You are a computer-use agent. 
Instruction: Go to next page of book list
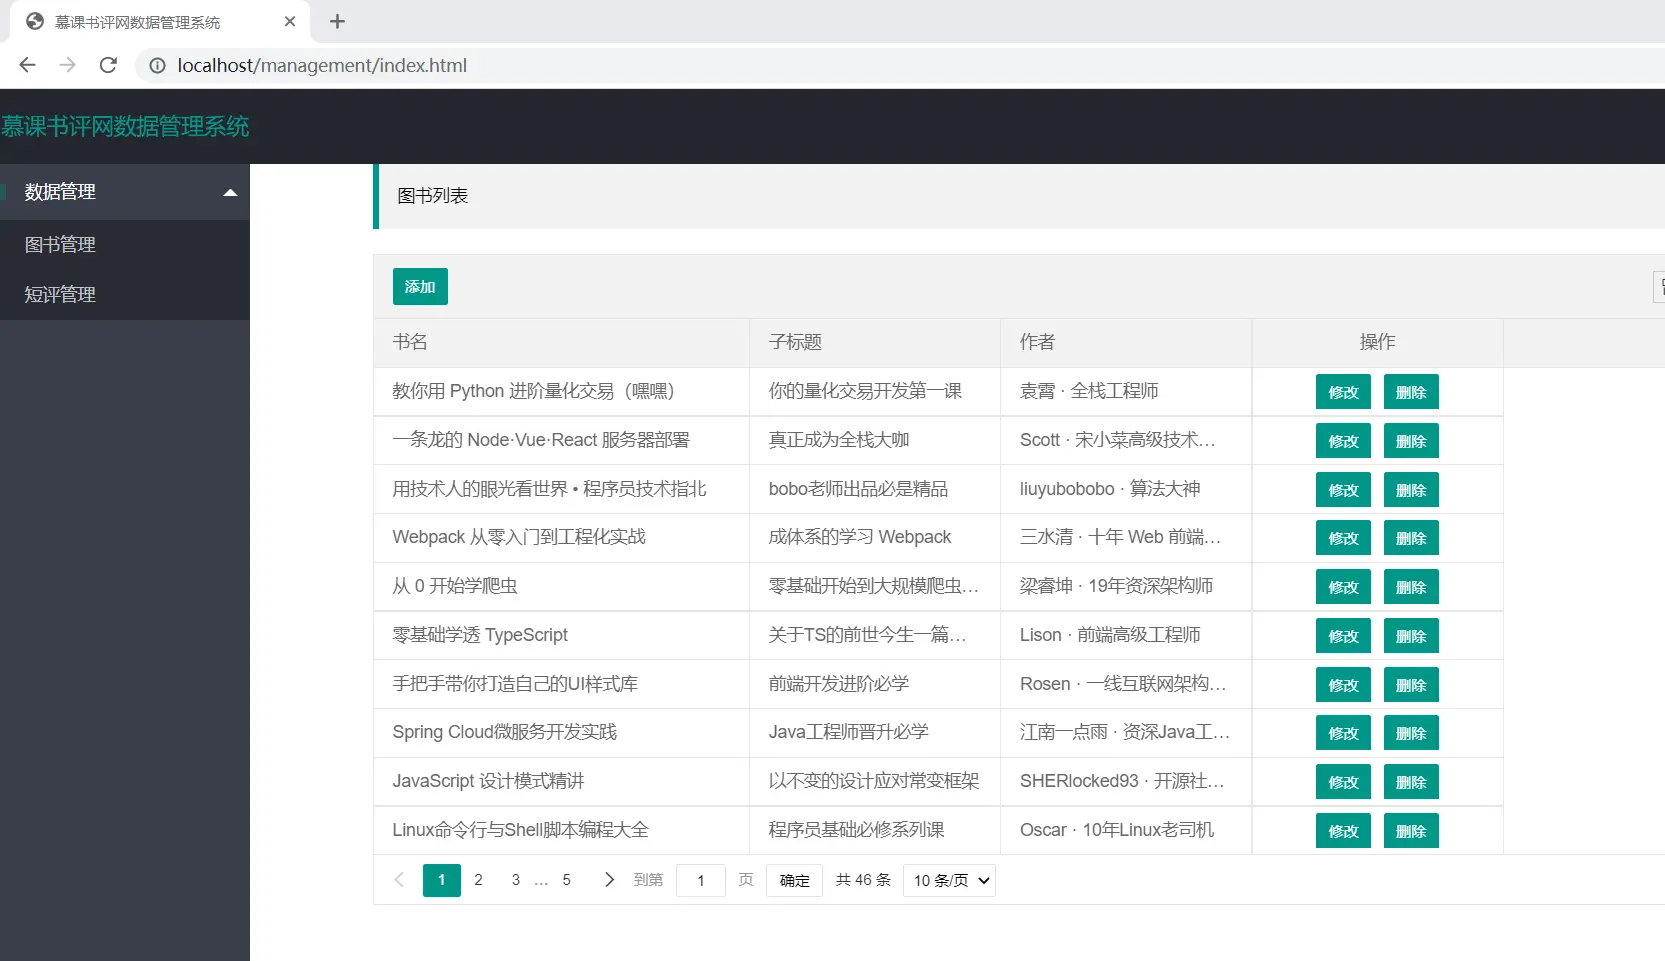tap(609, 880)
